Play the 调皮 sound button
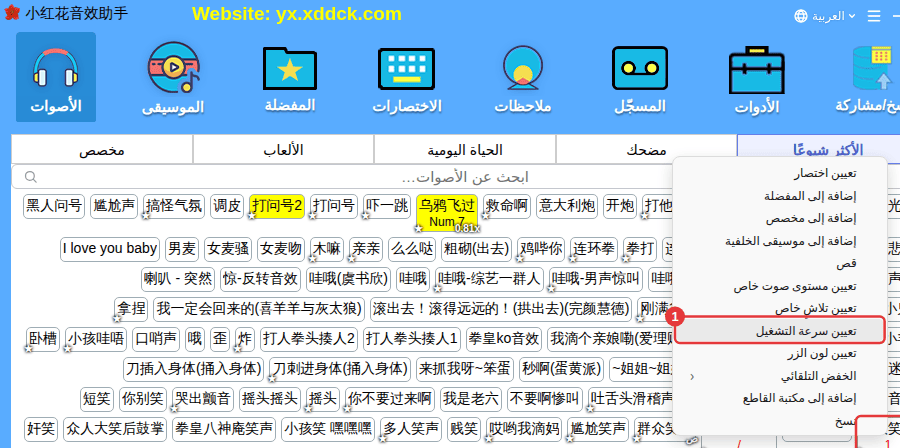This screenshot has height=448, width=900. [x=227, y=207]
